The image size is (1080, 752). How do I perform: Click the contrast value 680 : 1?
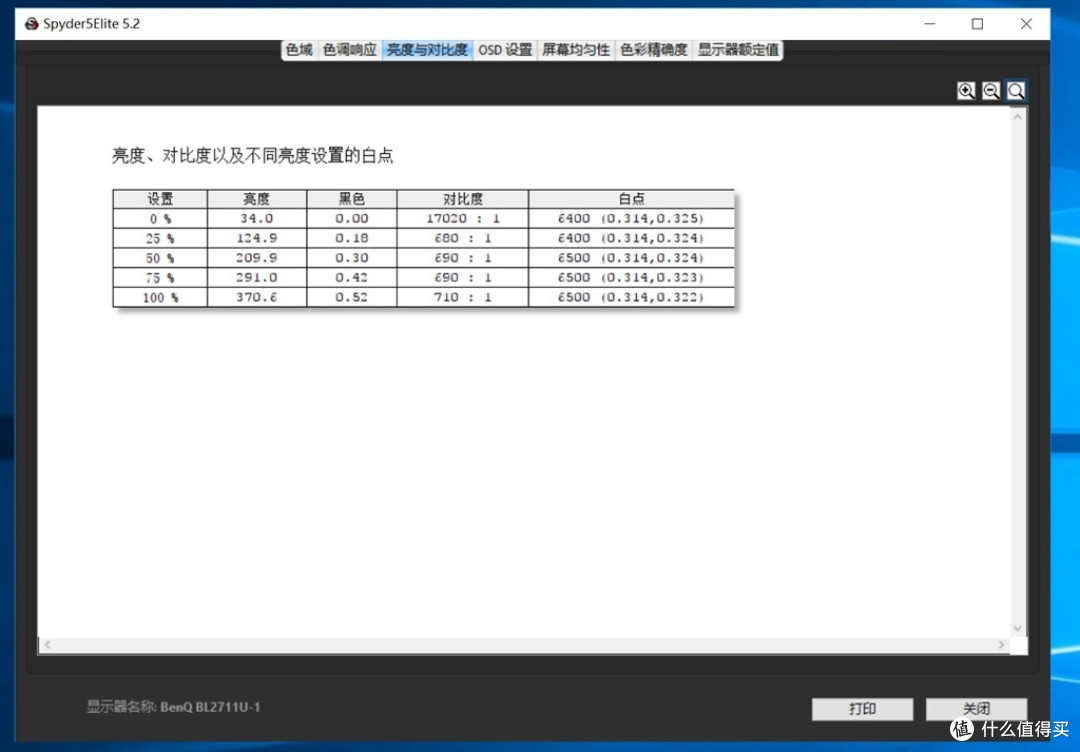click(463, 238)
